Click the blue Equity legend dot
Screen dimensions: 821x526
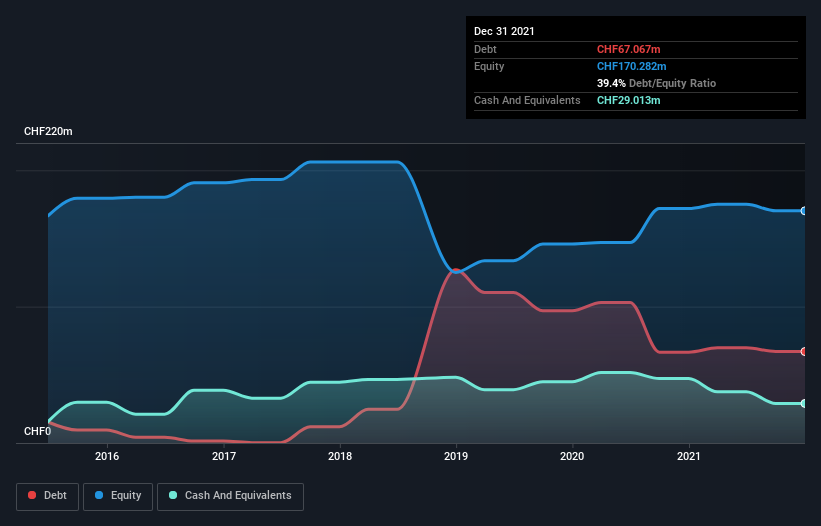click(x=99, y=495)
